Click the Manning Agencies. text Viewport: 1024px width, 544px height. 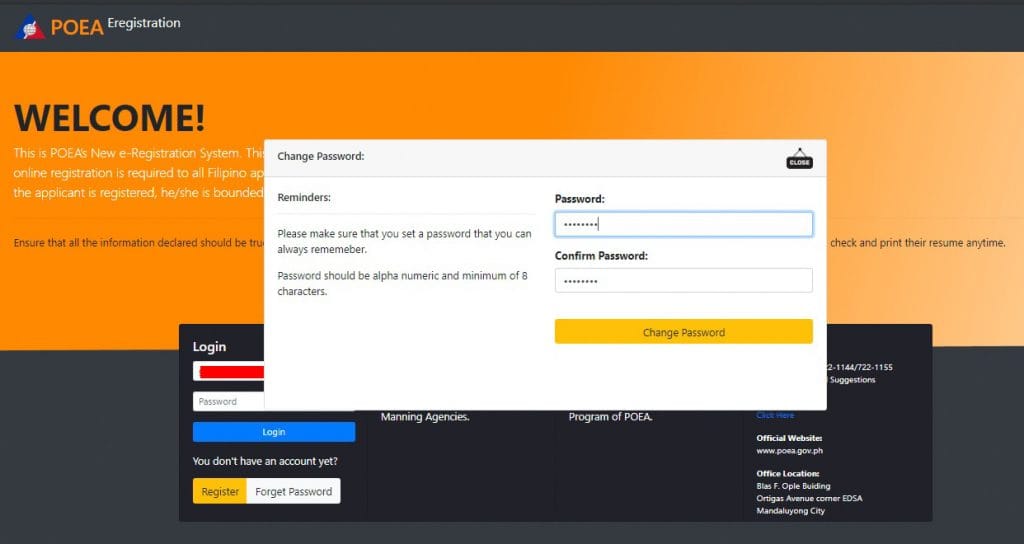(x=425, y=417)
